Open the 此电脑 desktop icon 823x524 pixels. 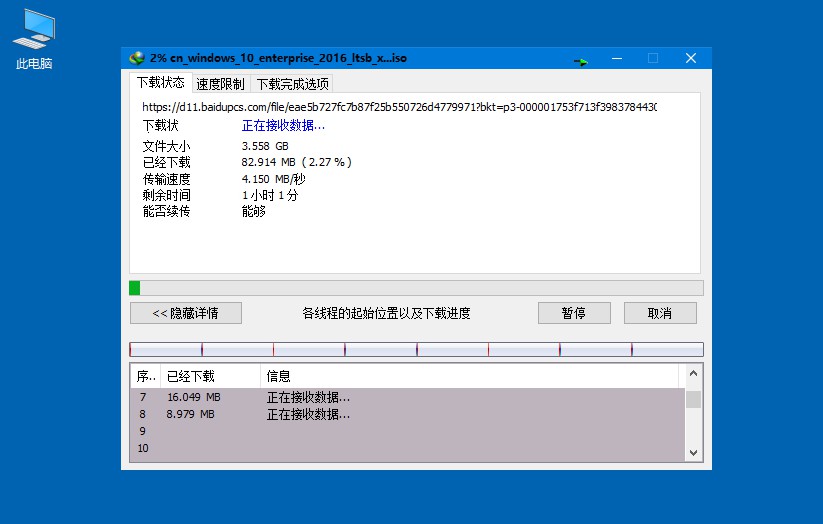pos(34,40)
